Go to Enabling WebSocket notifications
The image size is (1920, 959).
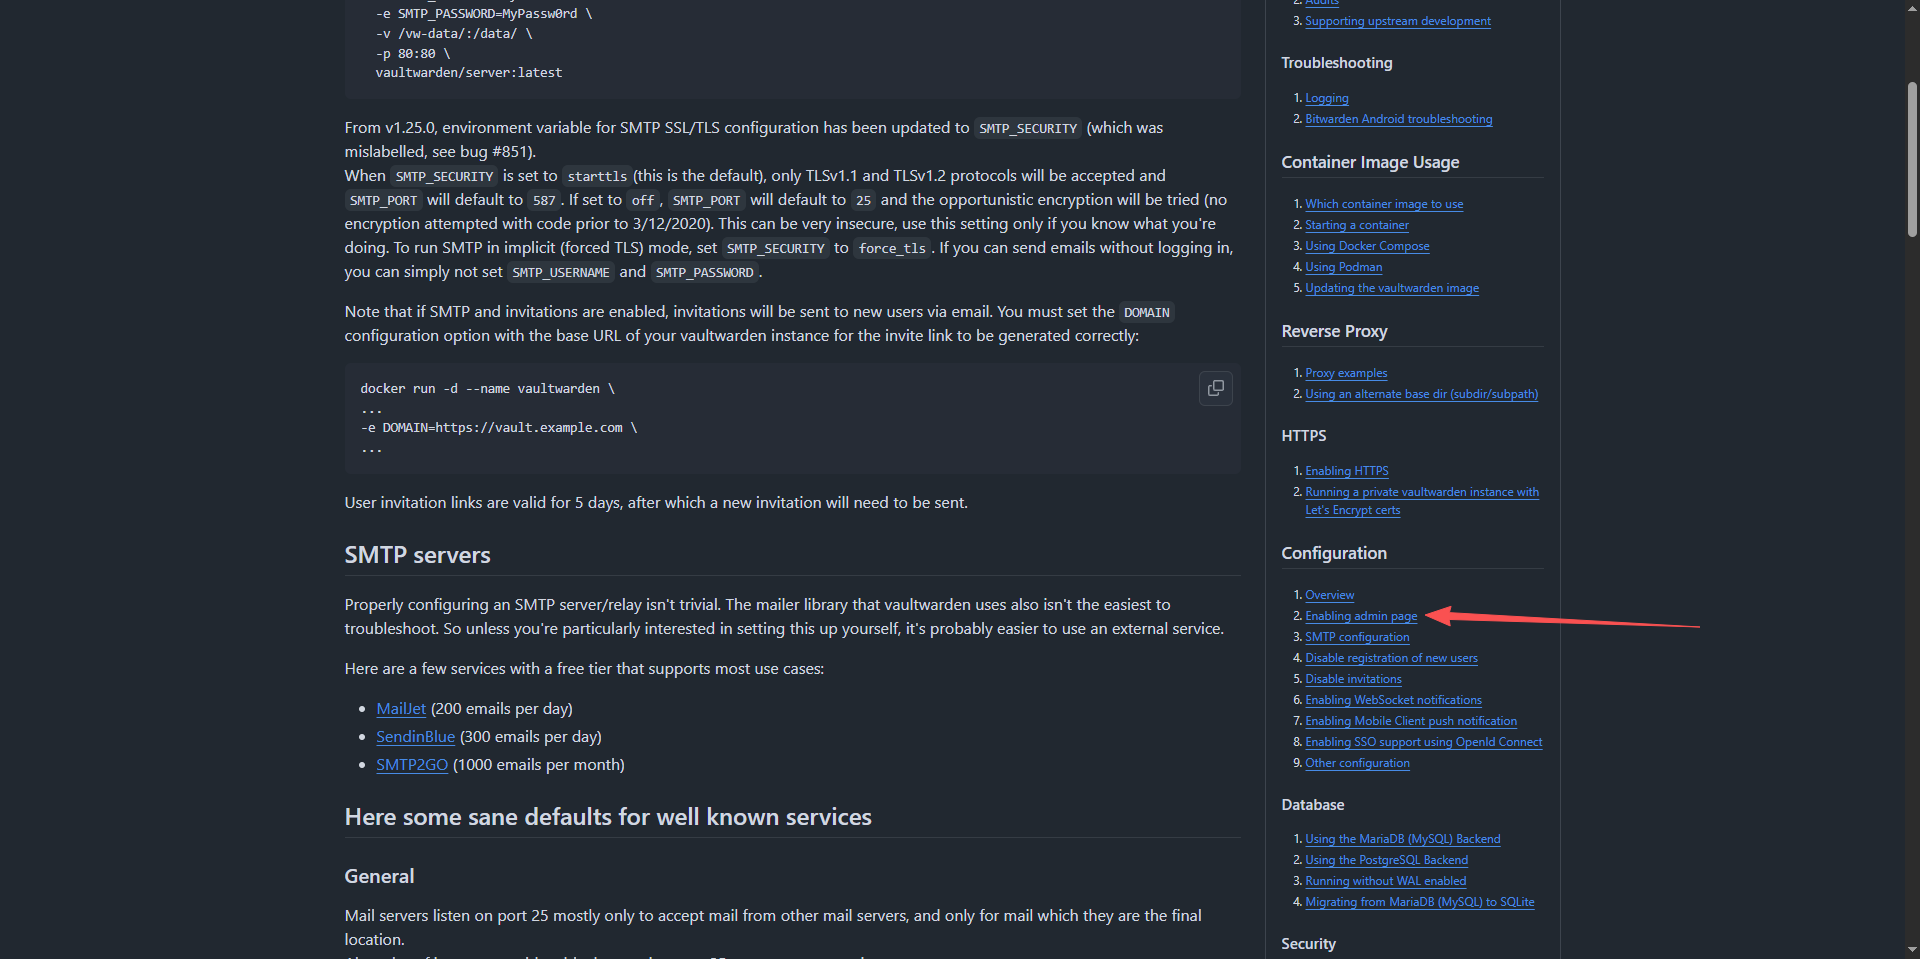[x=1392, y=700]
